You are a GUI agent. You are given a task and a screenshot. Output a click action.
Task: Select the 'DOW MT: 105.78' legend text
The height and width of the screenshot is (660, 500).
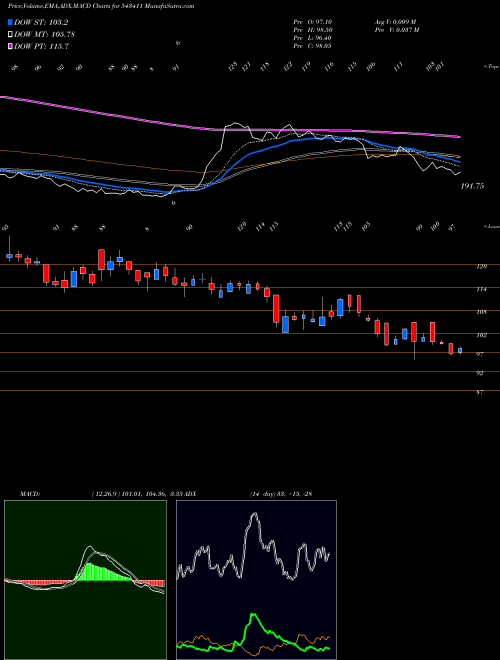(x=45, y=35)
